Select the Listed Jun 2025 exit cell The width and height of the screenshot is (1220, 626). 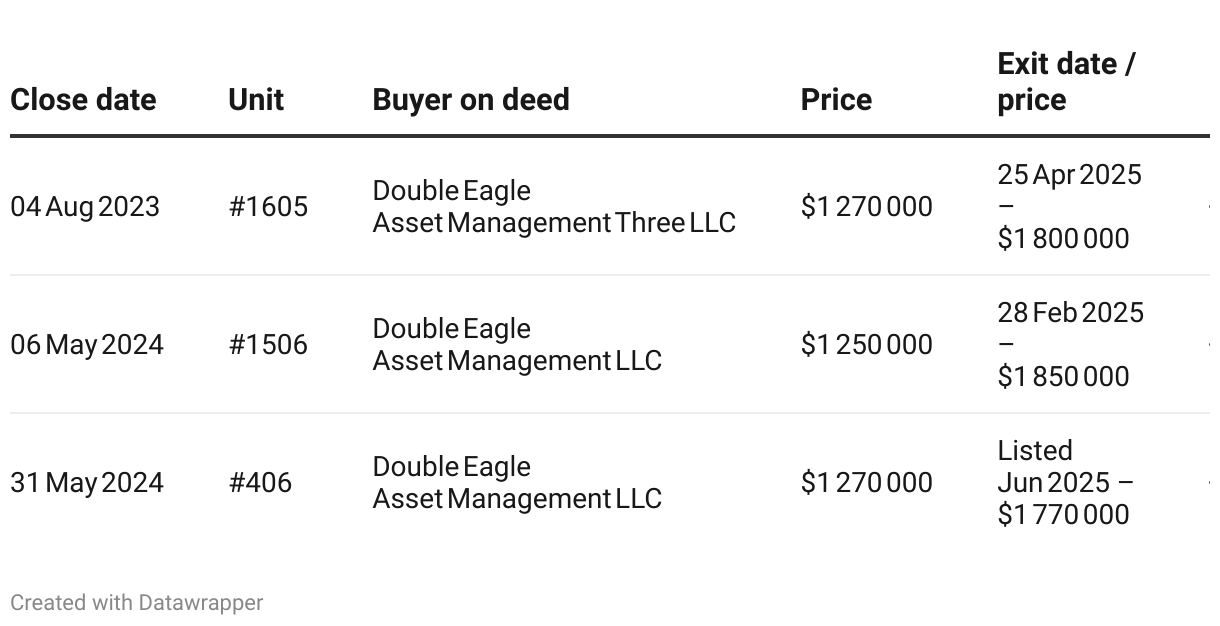(x=1065, y=483)
